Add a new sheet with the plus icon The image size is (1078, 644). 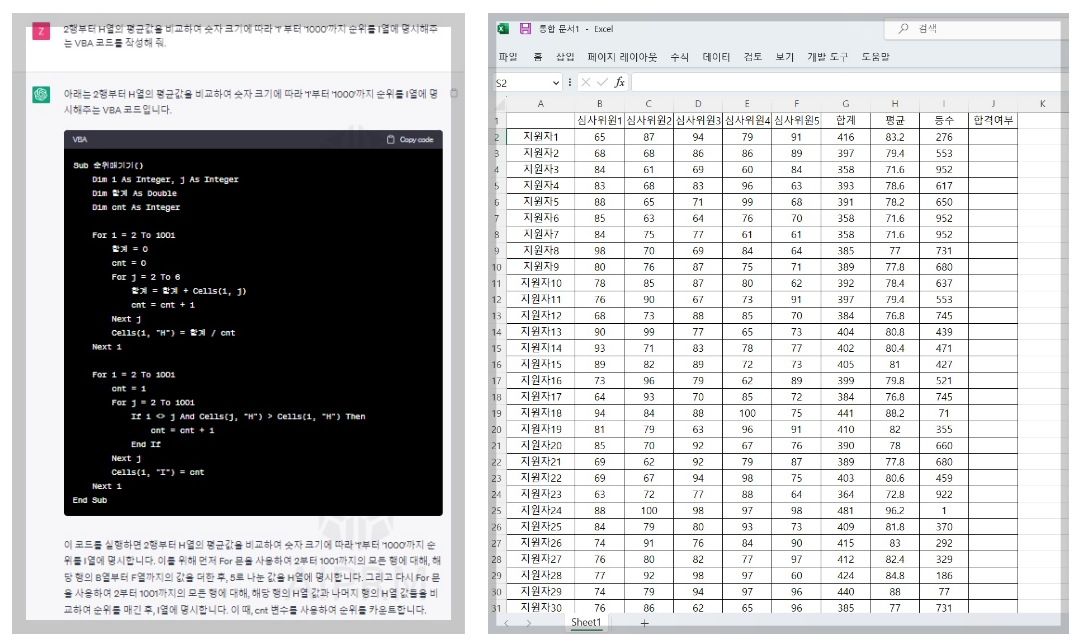click(x=644, y=623)
